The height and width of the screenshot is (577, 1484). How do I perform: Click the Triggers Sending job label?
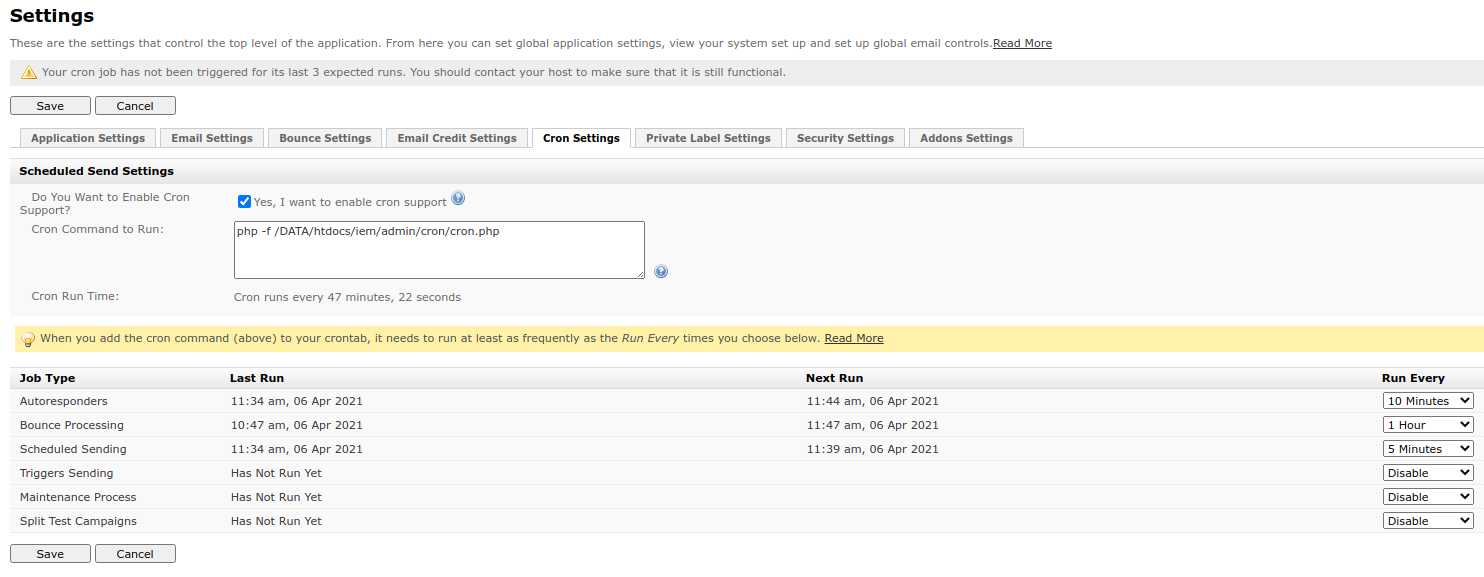(x=66, y=473)
